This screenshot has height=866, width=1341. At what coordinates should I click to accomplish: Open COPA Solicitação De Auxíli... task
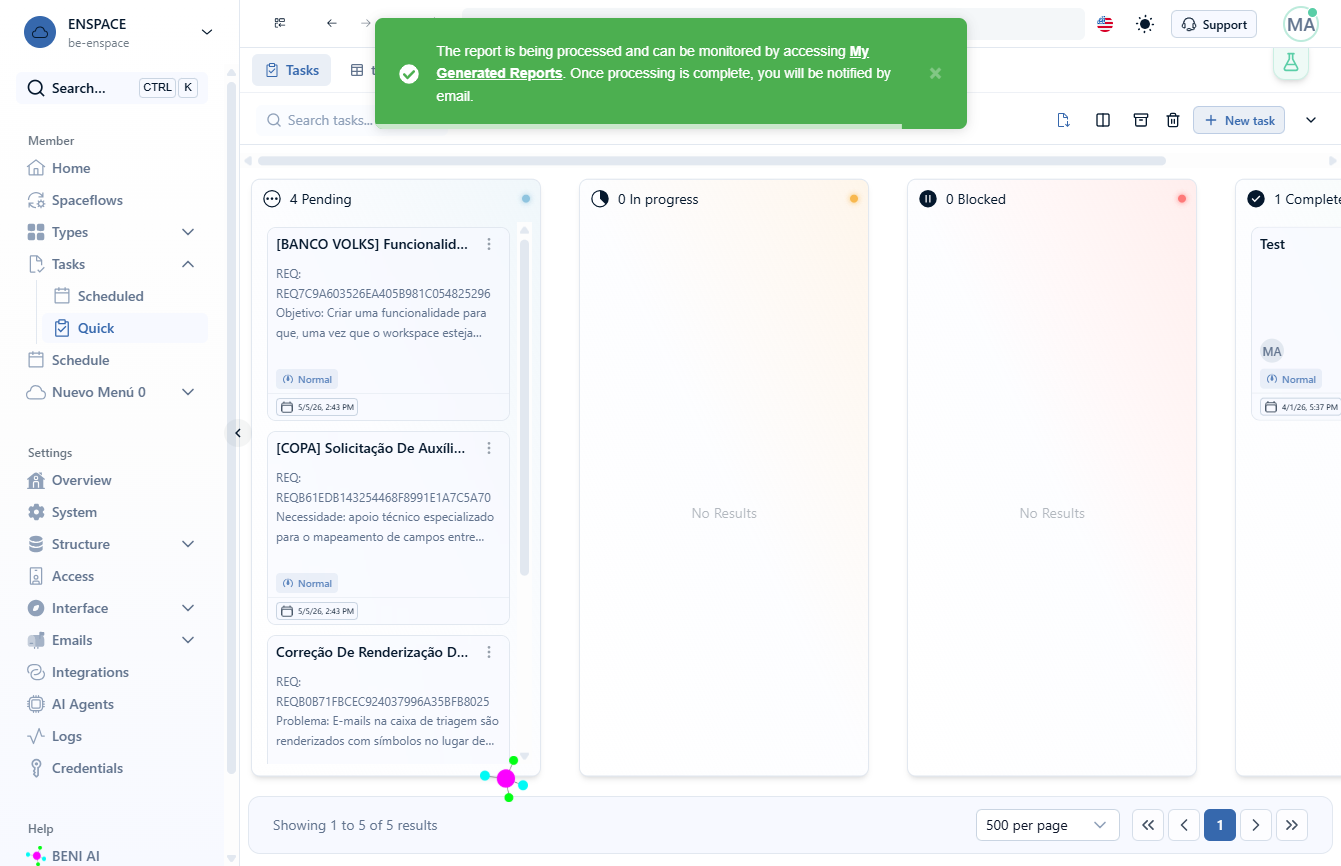[x=388, y=527]
